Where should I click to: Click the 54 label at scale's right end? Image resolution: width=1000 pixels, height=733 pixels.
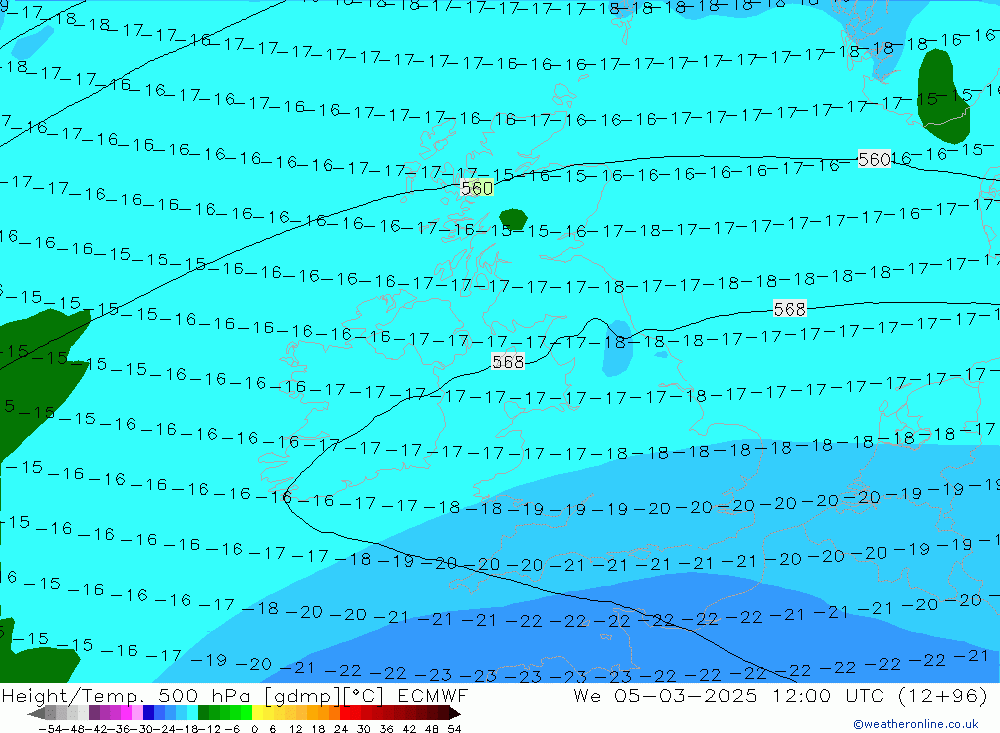coord(454,729)
